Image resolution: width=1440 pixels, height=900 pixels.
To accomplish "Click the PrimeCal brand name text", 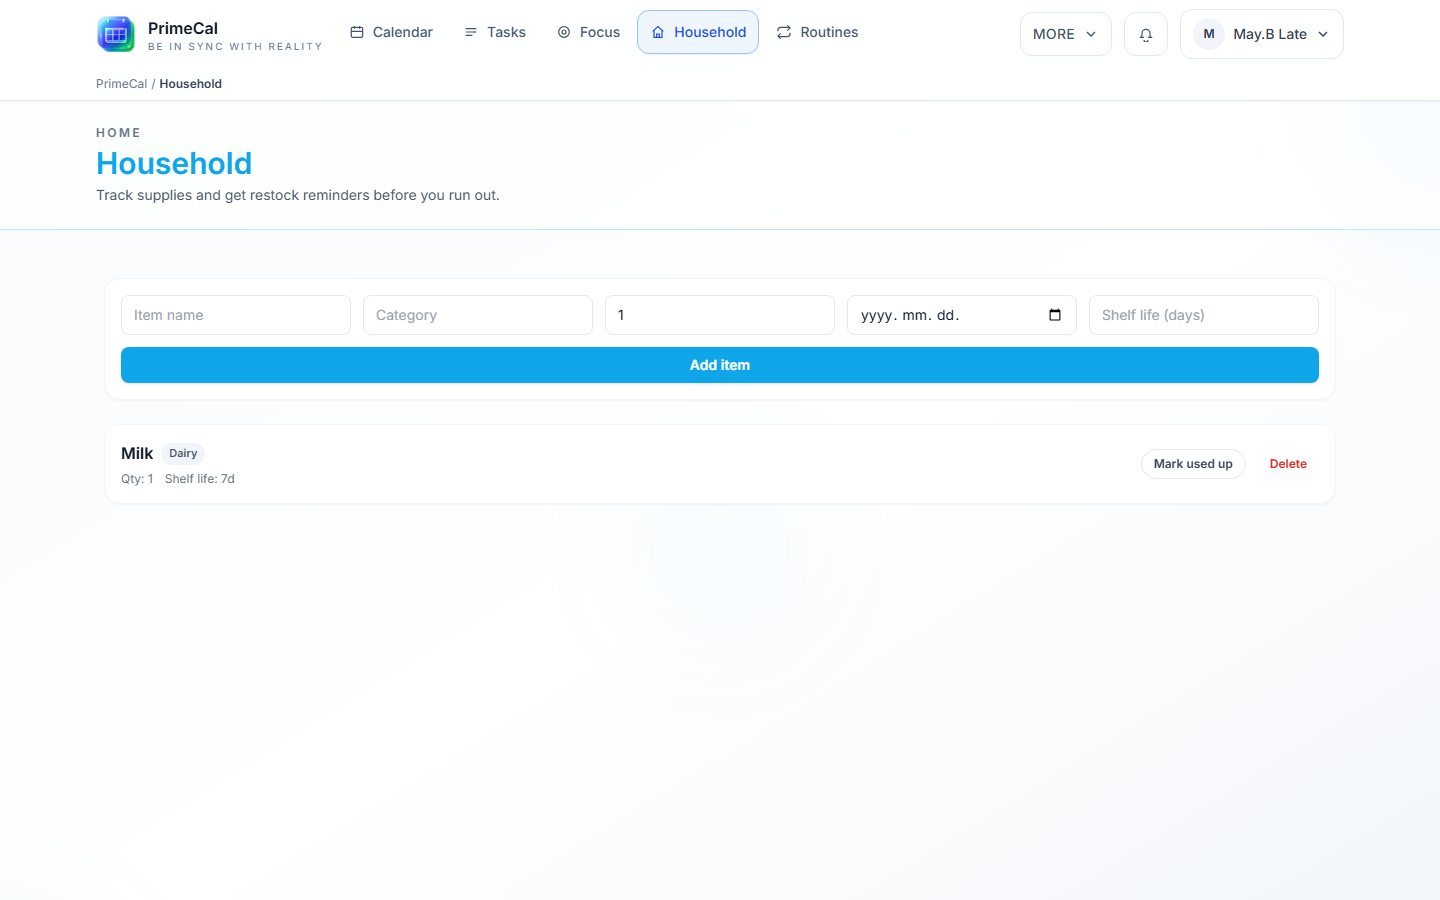I will tap(183, 28).
